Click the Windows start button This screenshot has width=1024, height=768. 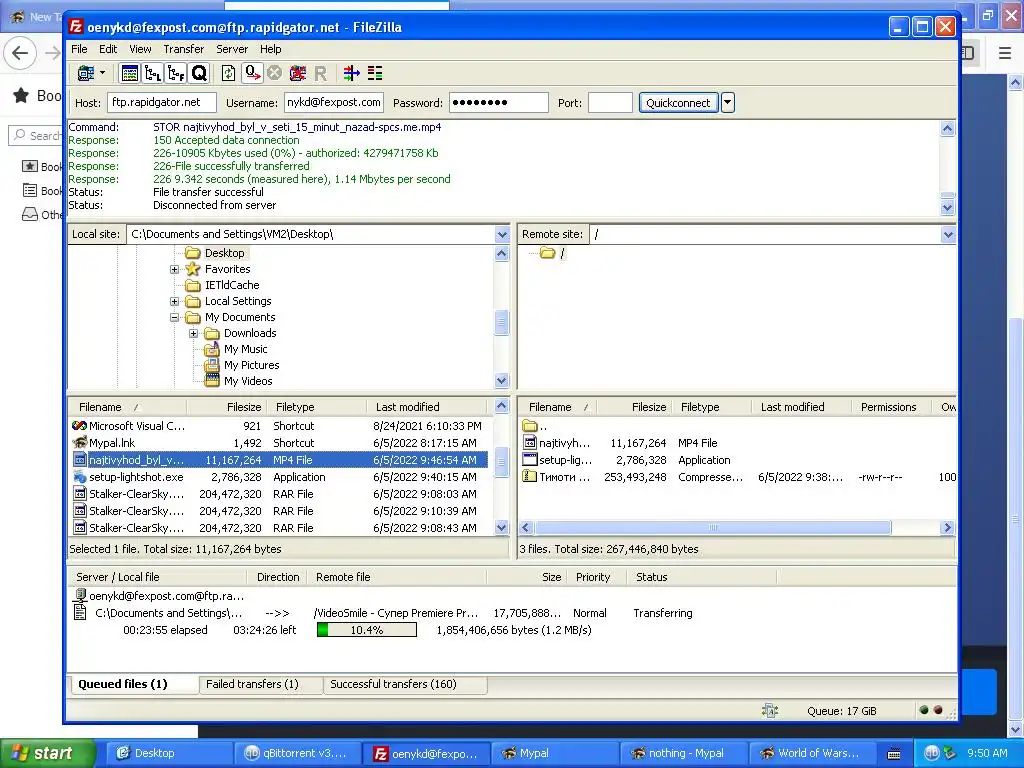click(47, 753)
